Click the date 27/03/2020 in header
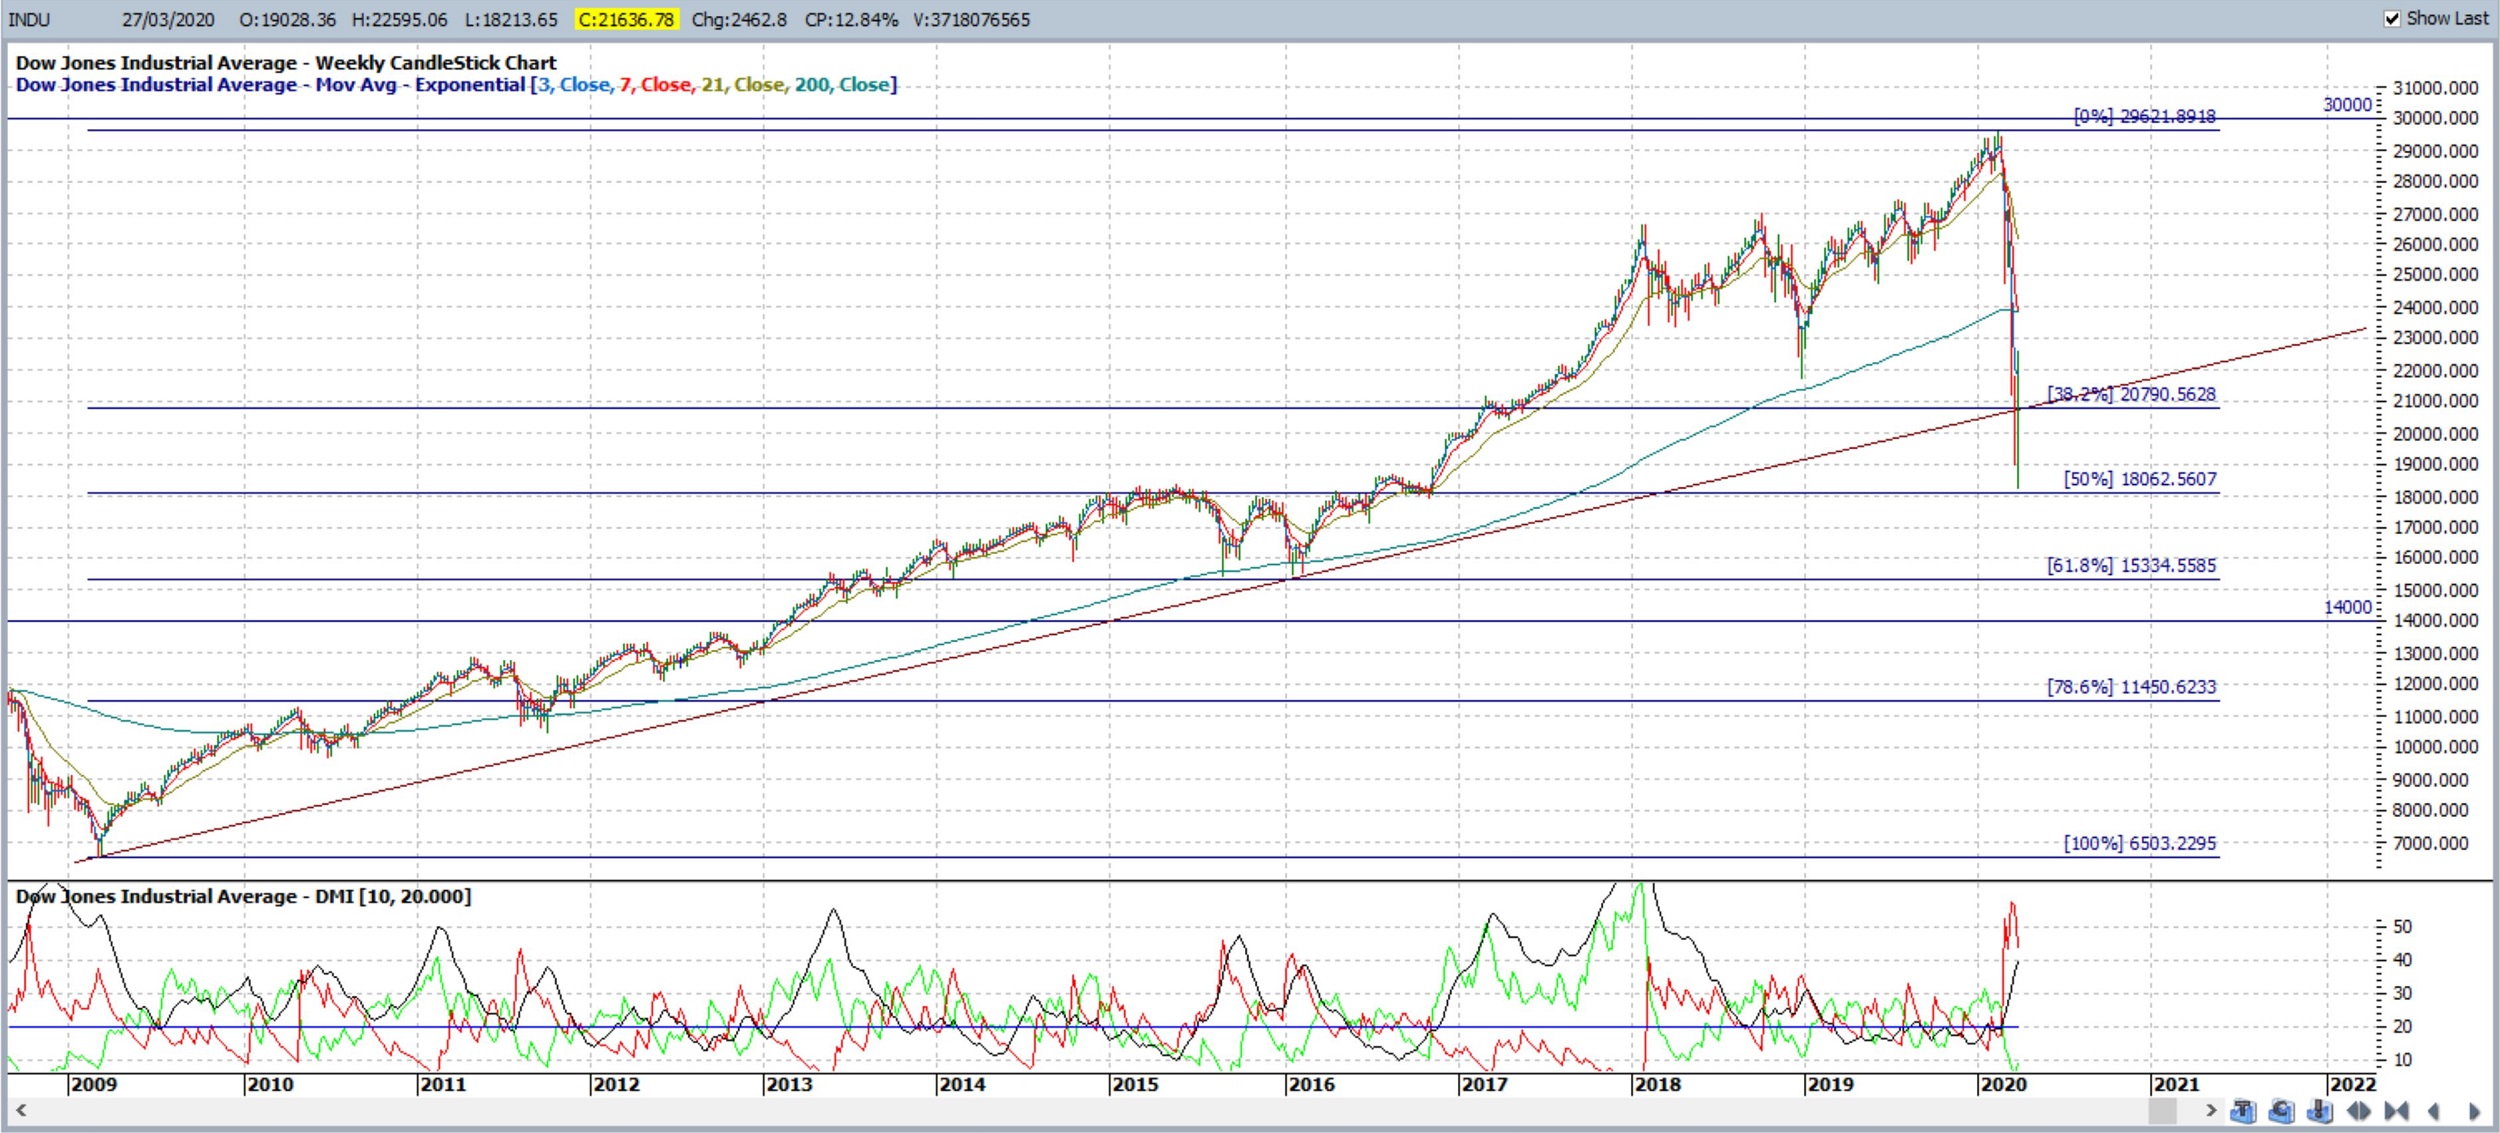 click(x=168, y=20)
